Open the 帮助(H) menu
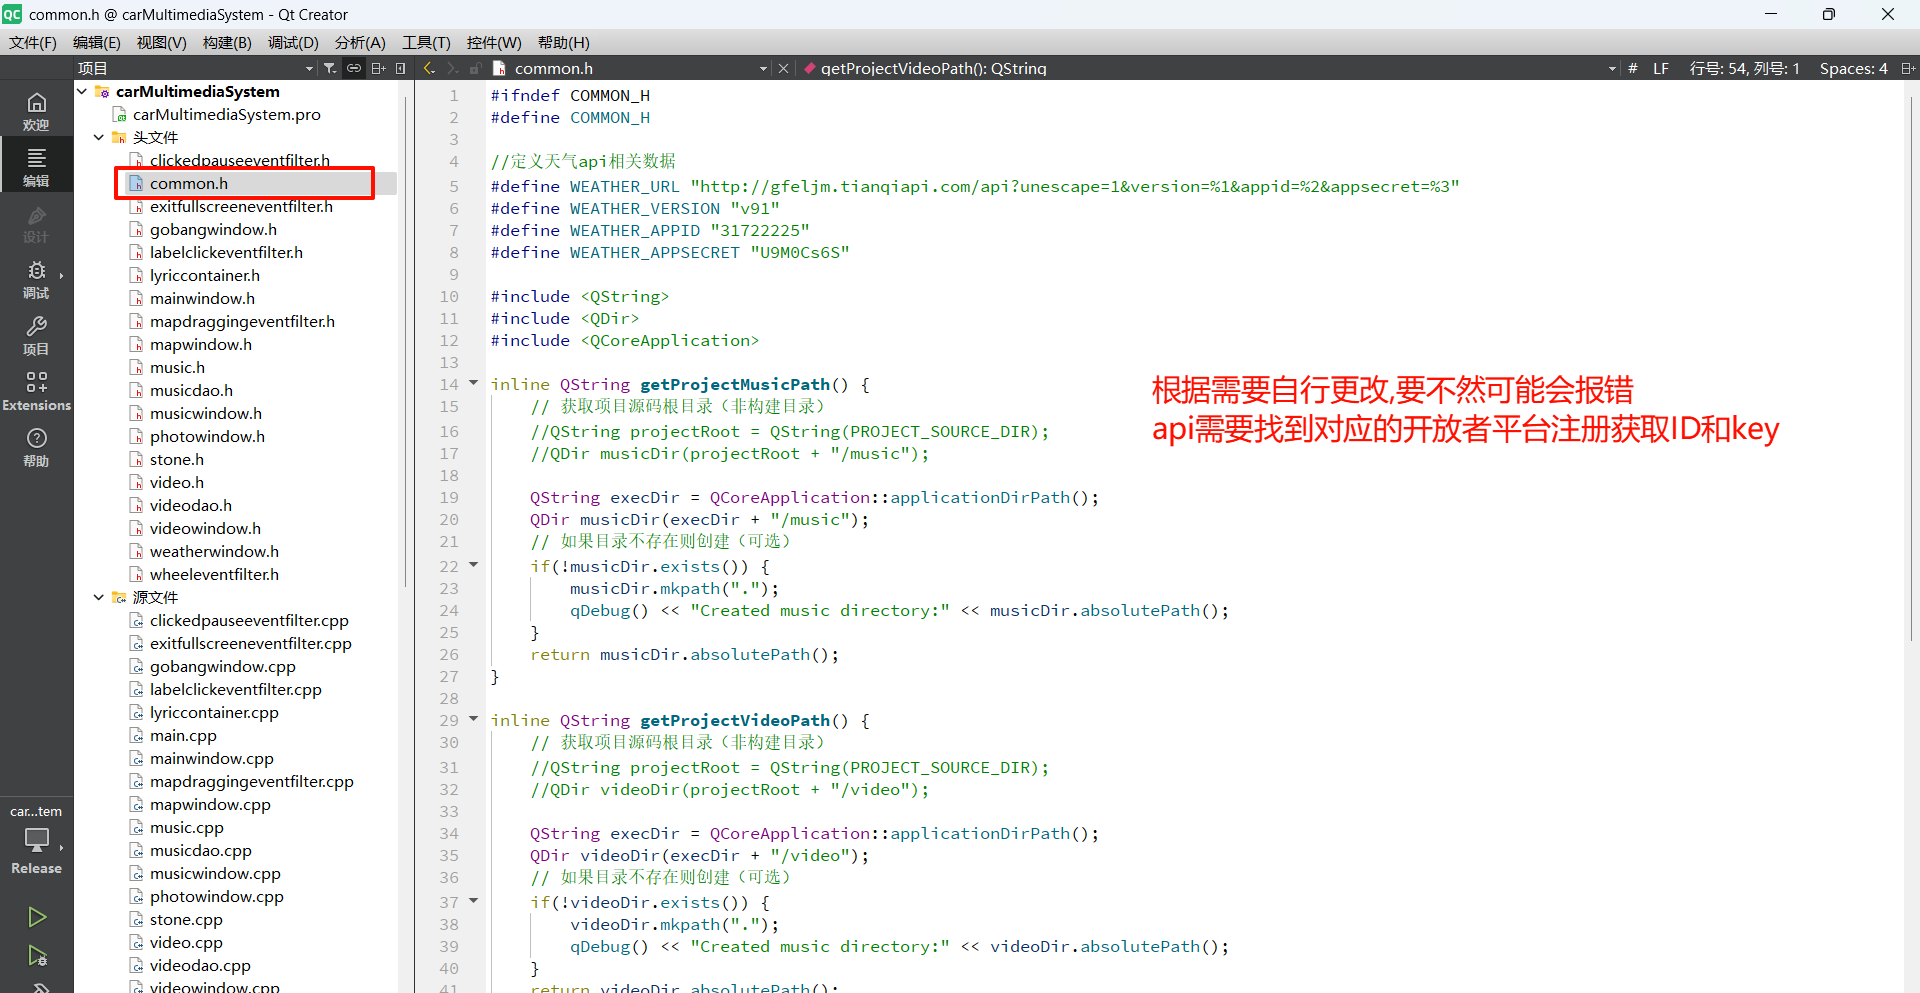Image resolution: width=1920 pixels, height=993 pixels. pos(564,42)
